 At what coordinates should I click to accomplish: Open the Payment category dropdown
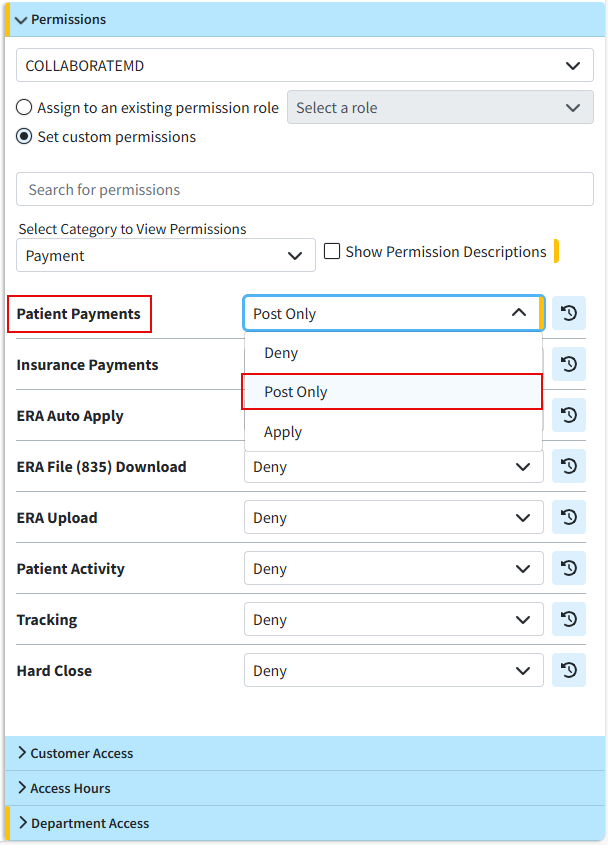point(166,256)
